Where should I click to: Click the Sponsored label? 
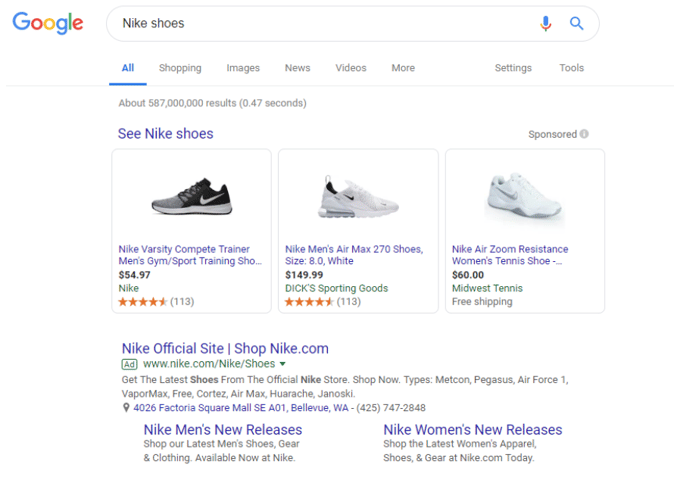point(552,134)
